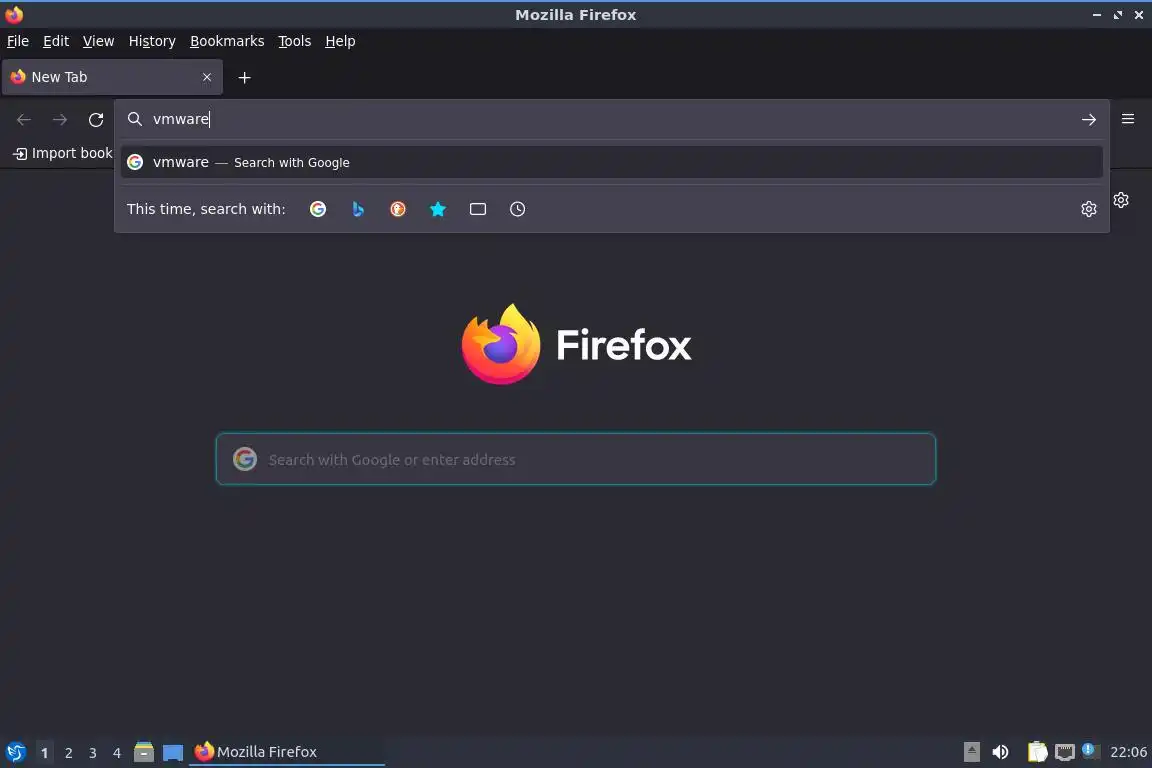The height and width of the screenshot is (768, 1152).
Task: Go back one page
Action: [x=24, y=119]
